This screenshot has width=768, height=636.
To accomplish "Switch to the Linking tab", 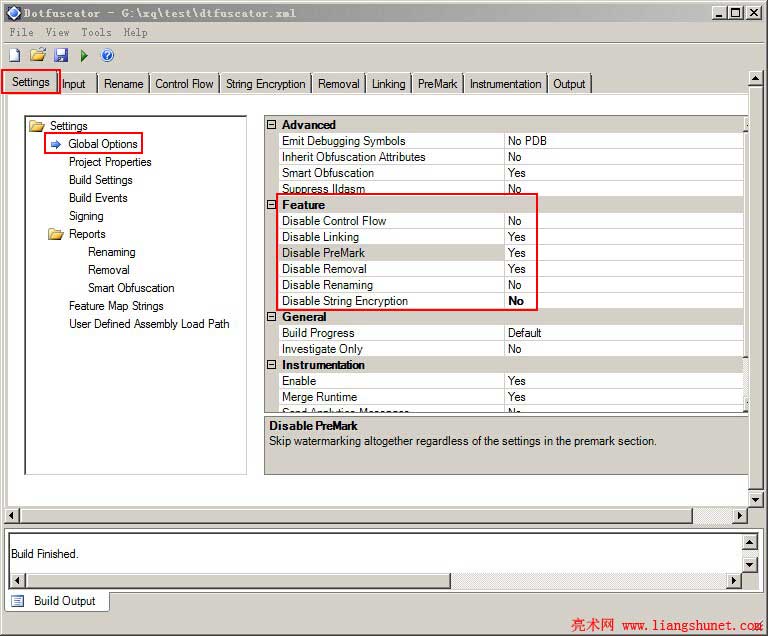I will tap(388, 84).
